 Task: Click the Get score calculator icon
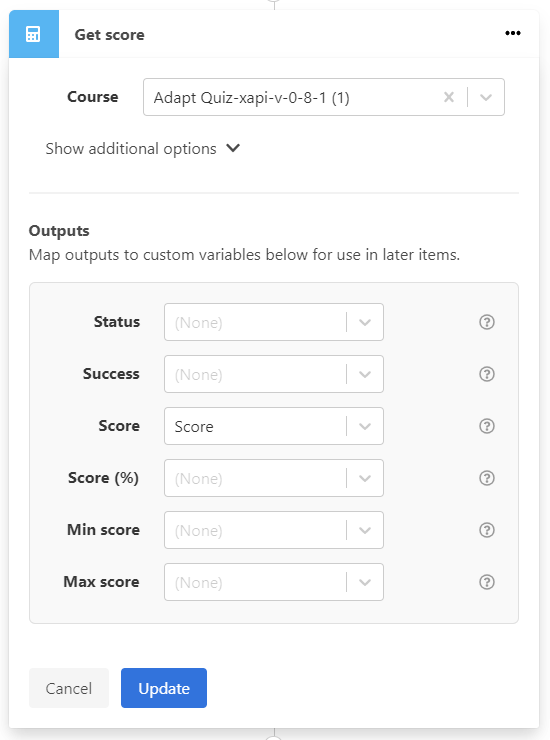(34, 34)
